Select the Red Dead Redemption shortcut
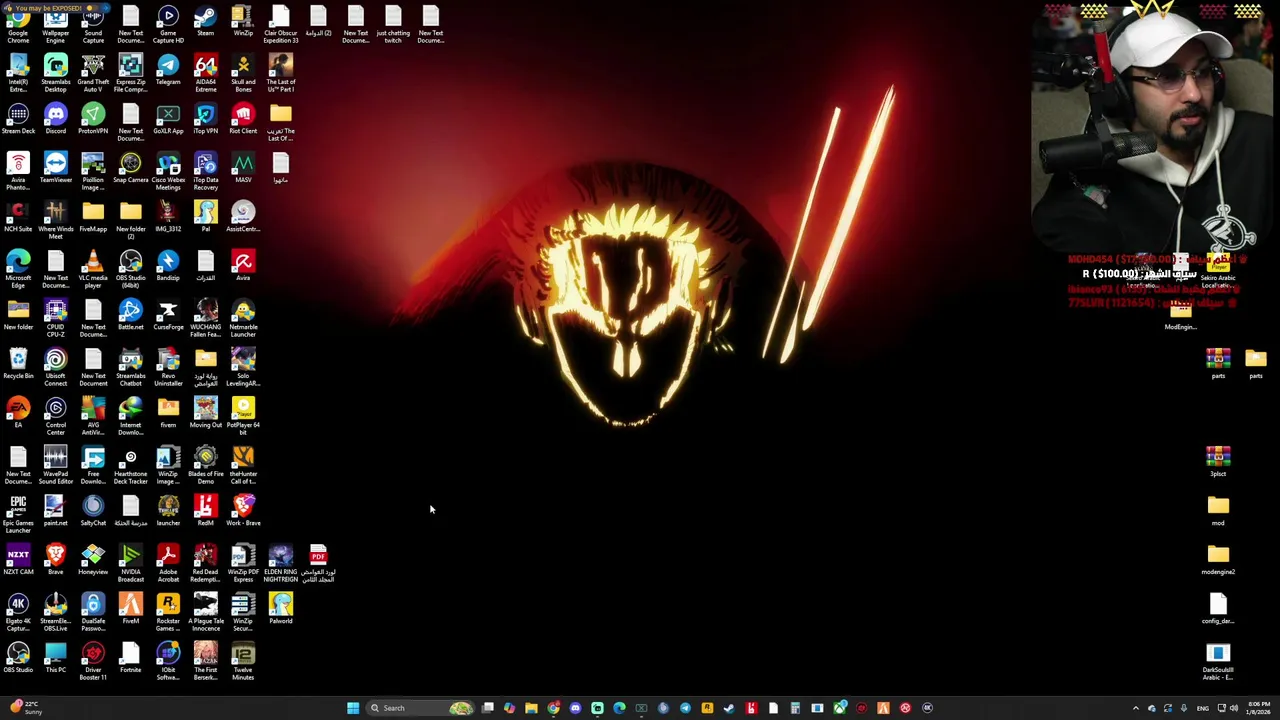 click(205, 564)
